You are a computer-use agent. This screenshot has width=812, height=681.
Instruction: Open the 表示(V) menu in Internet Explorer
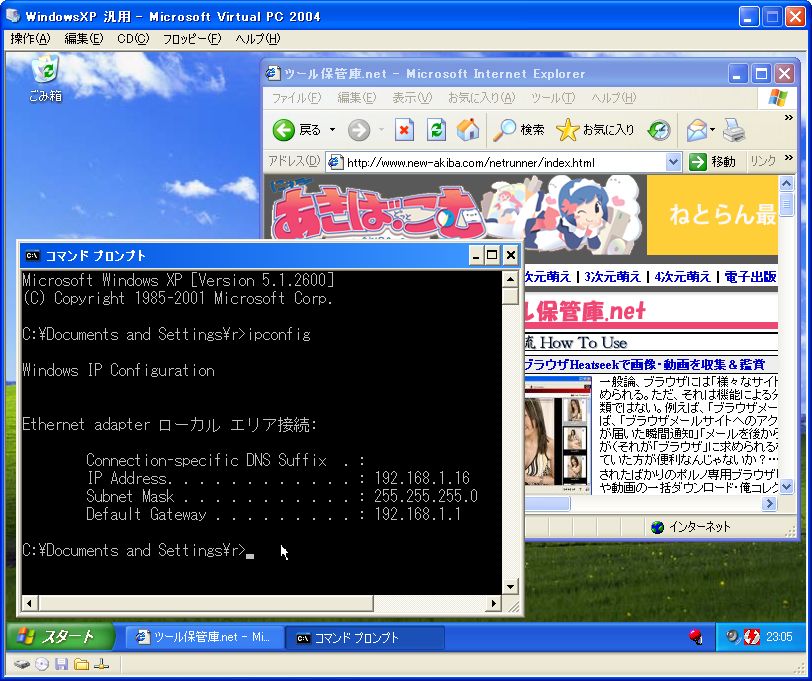412,97
